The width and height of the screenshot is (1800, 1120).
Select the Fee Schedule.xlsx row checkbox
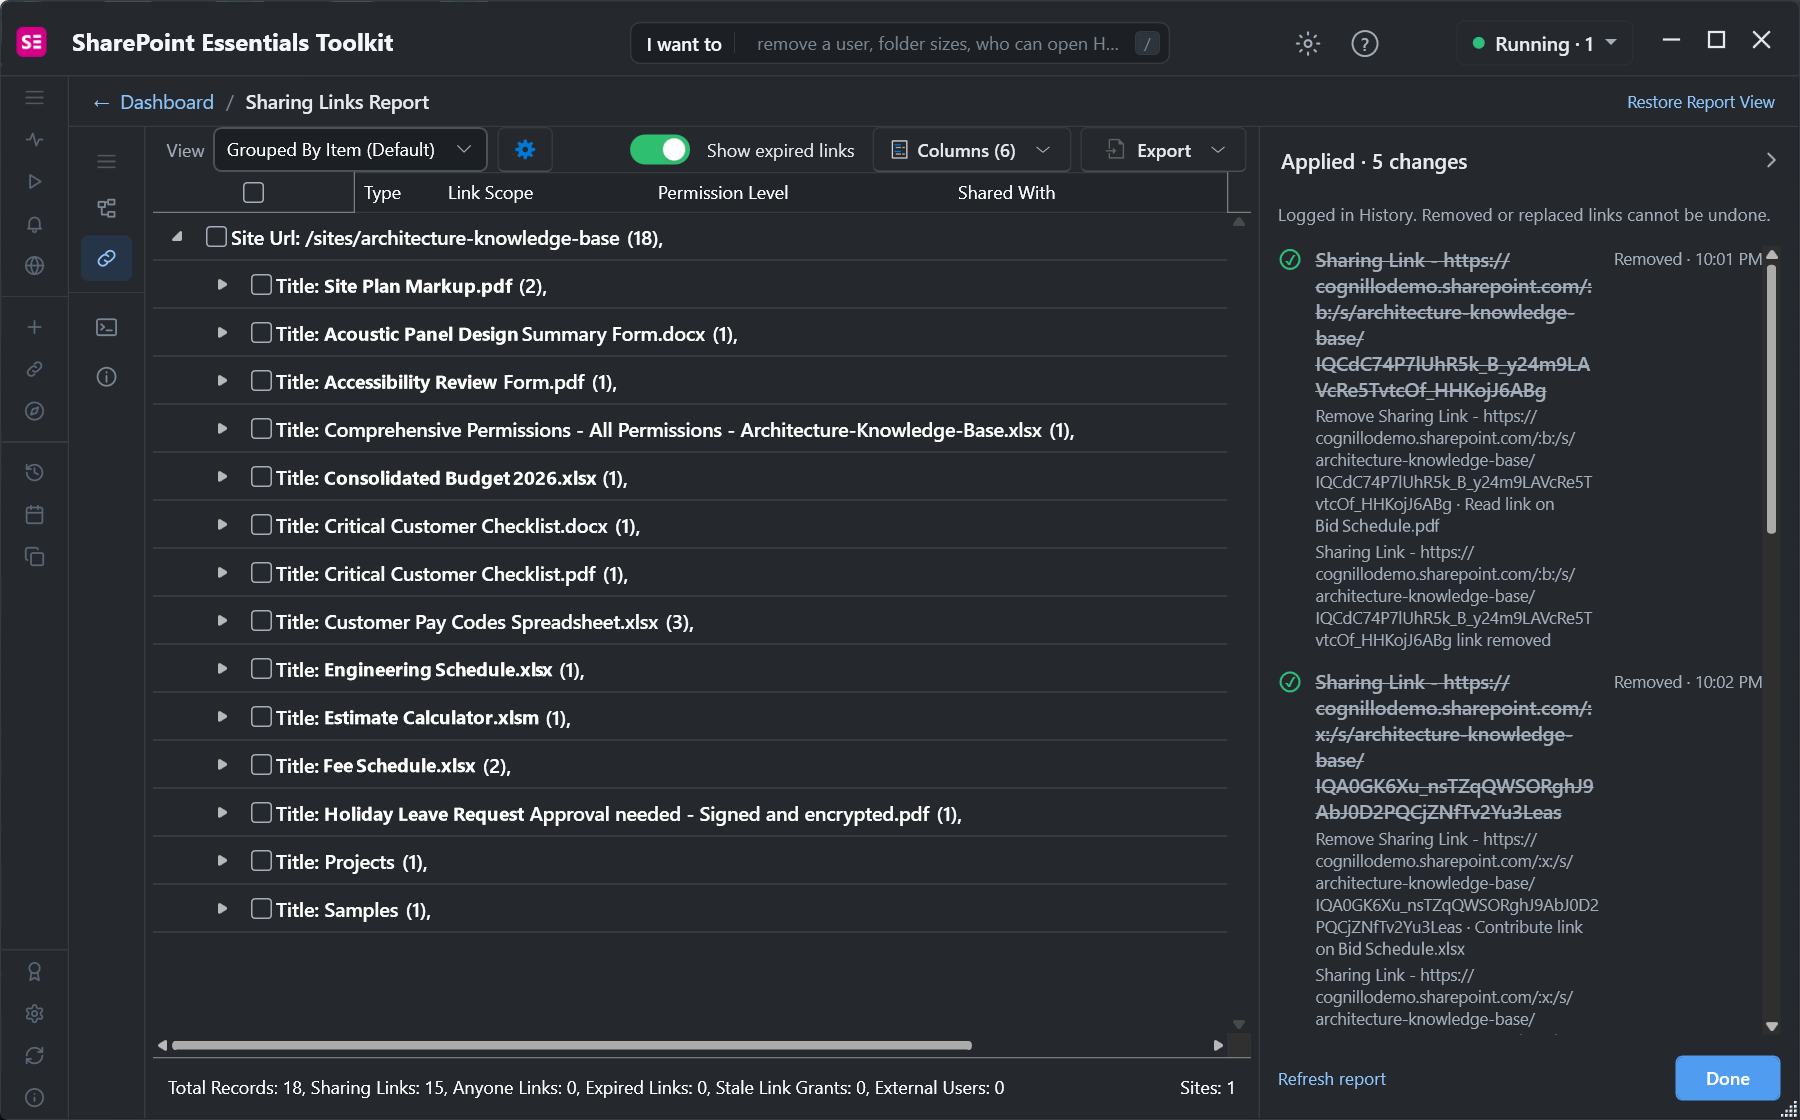point(261,765)
